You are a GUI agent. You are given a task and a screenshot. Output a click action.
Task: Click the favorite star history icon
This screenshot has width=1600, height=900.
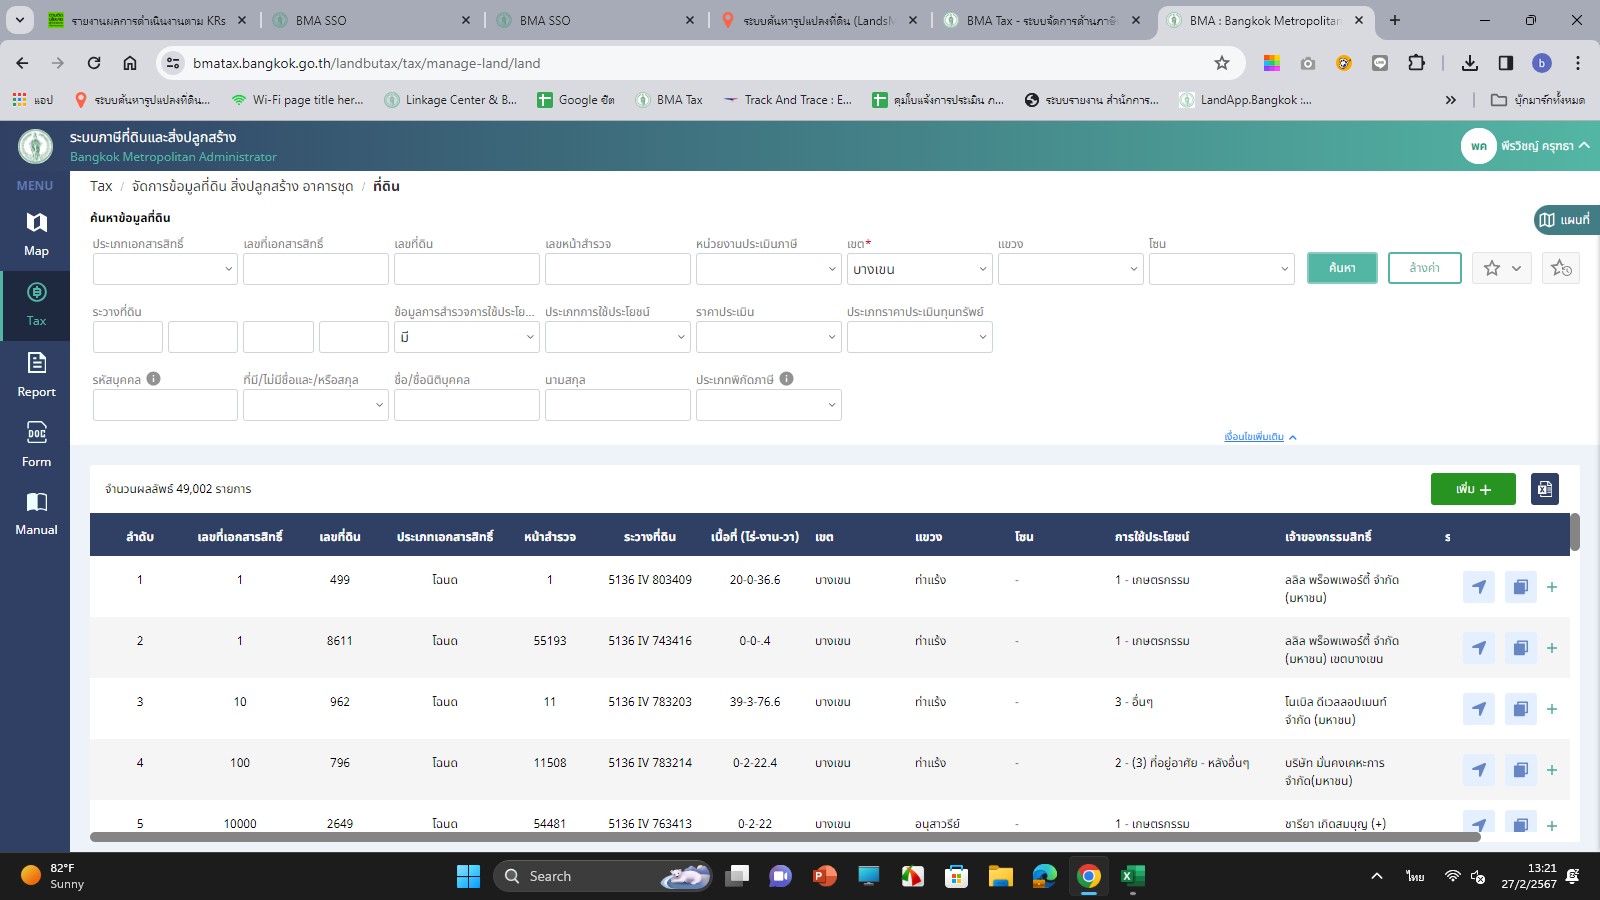pos(1561,268)
